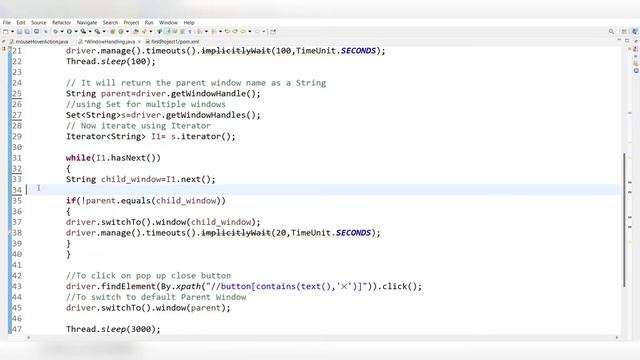Image resolution: width=640 pixels, height=360 pixels.
Task: Click the Next Annotation toolbar icon
Action: pyautogui.click(x=200, y=31)
